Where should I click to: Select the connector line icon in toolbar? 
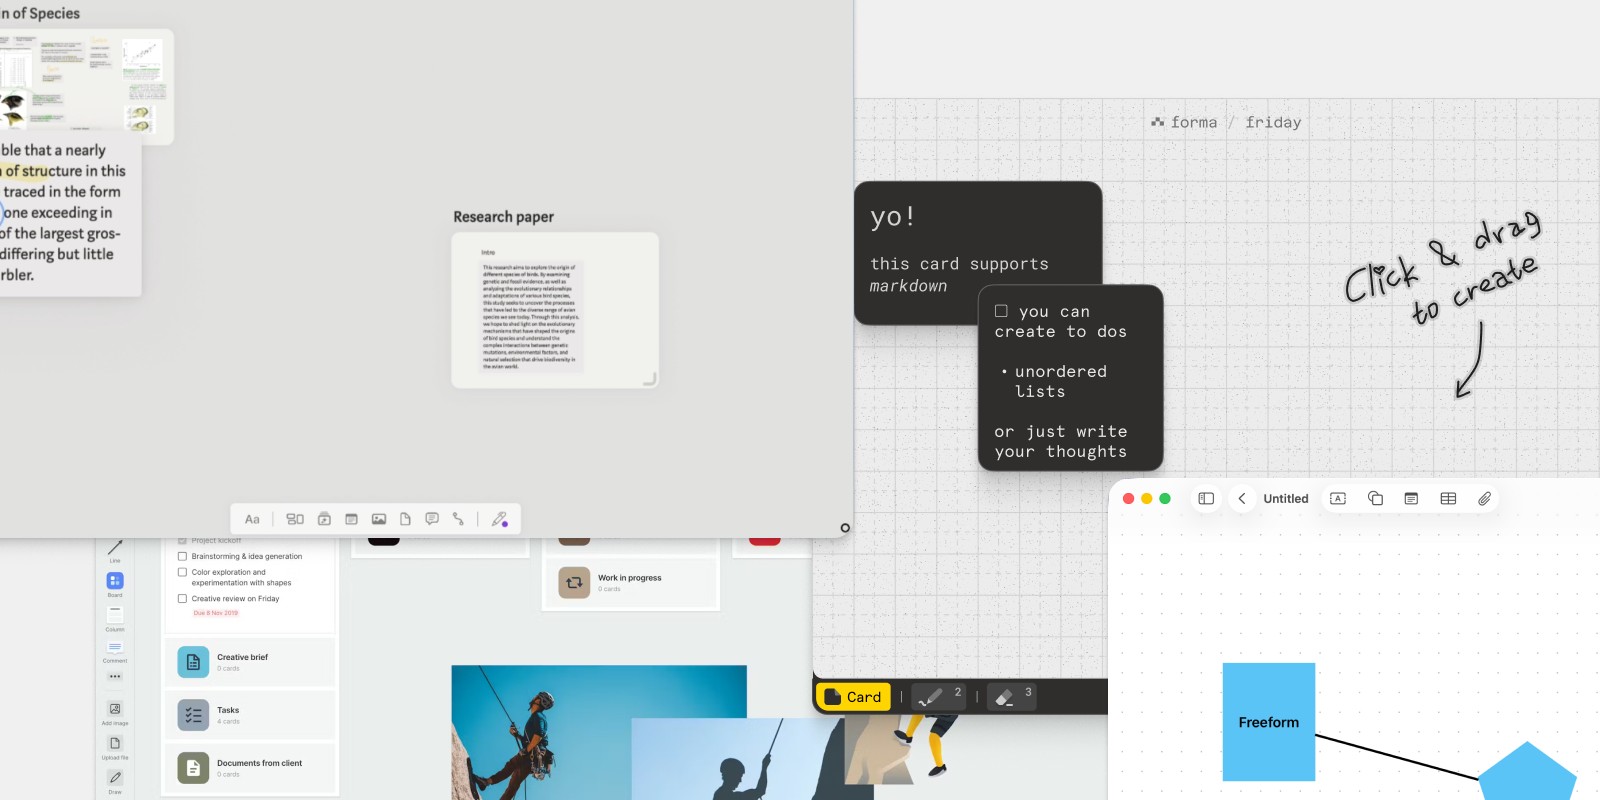[x=458, y=519]
